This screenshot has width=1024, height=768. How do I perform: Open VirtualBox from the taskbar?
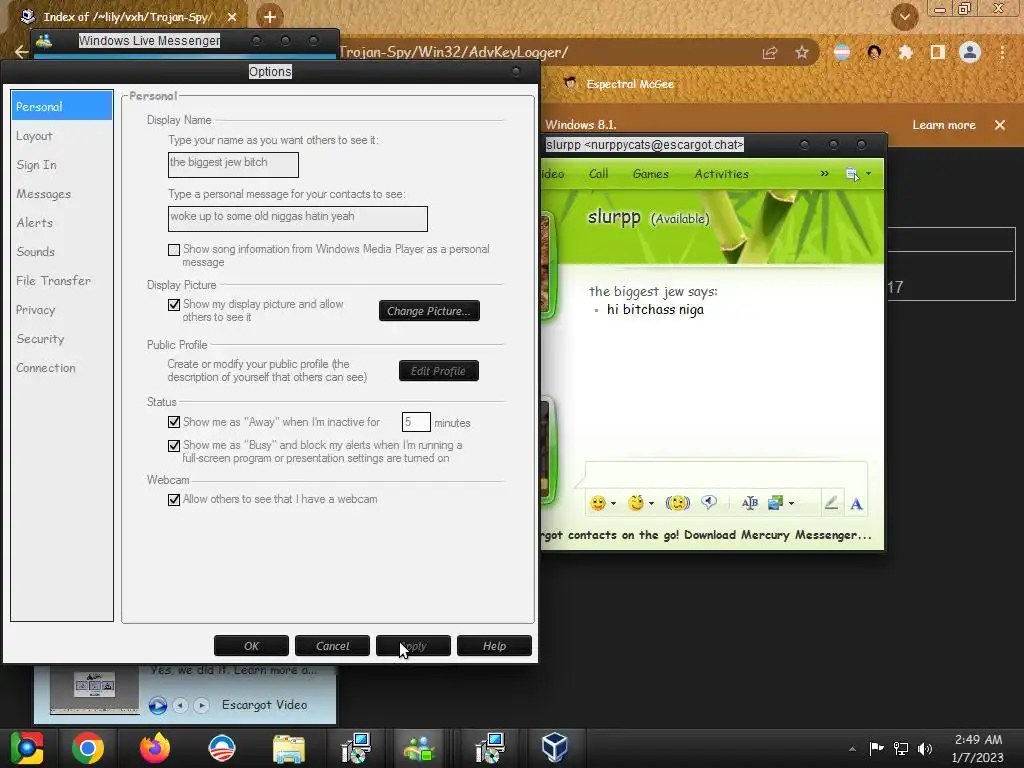pyautogui.click(x=554, y=747)
